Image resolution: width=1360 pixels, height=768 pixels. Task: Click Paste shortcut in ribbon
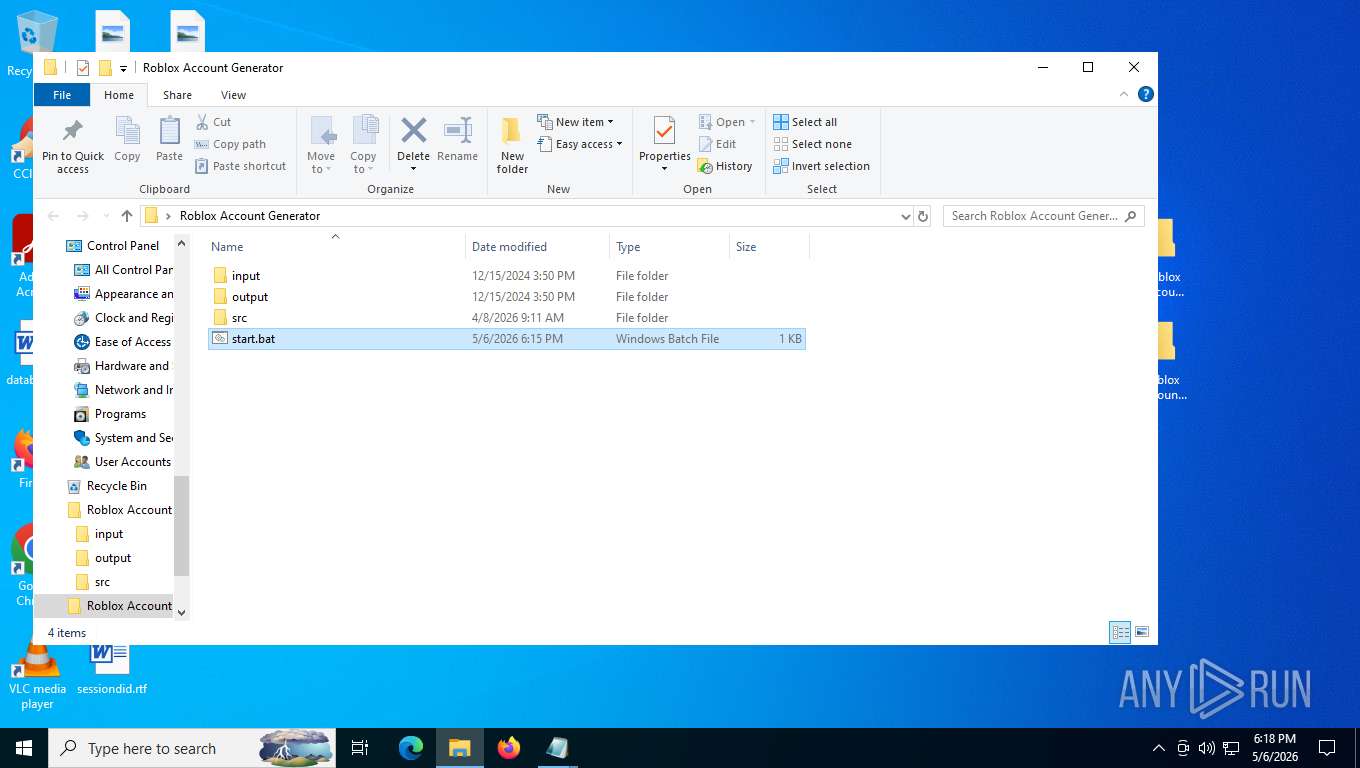coord(240,166)
